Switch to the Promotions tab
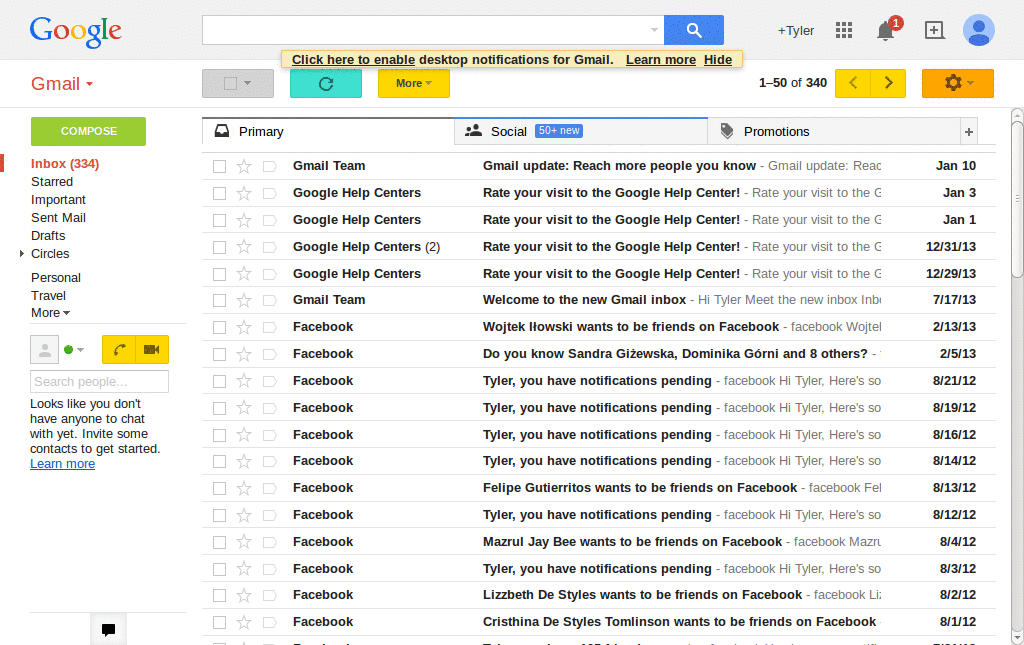Screen dimensions: 1024x645 point(834,132)
